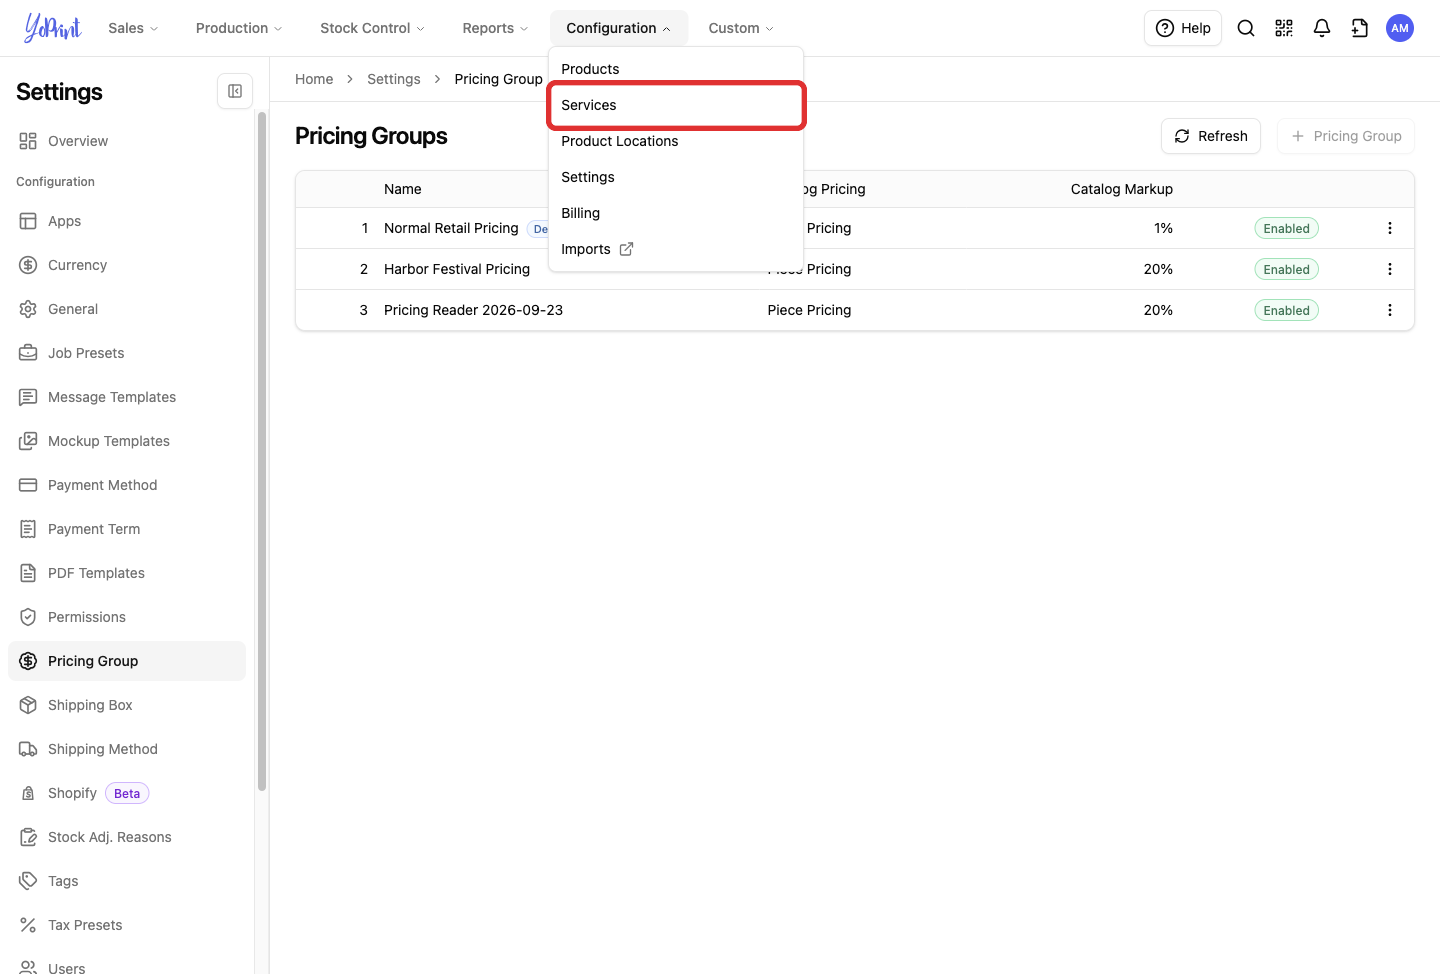Screen dimensions: 1440x974
Task: Collapse the Configuration menu
Action: [618, 28]
